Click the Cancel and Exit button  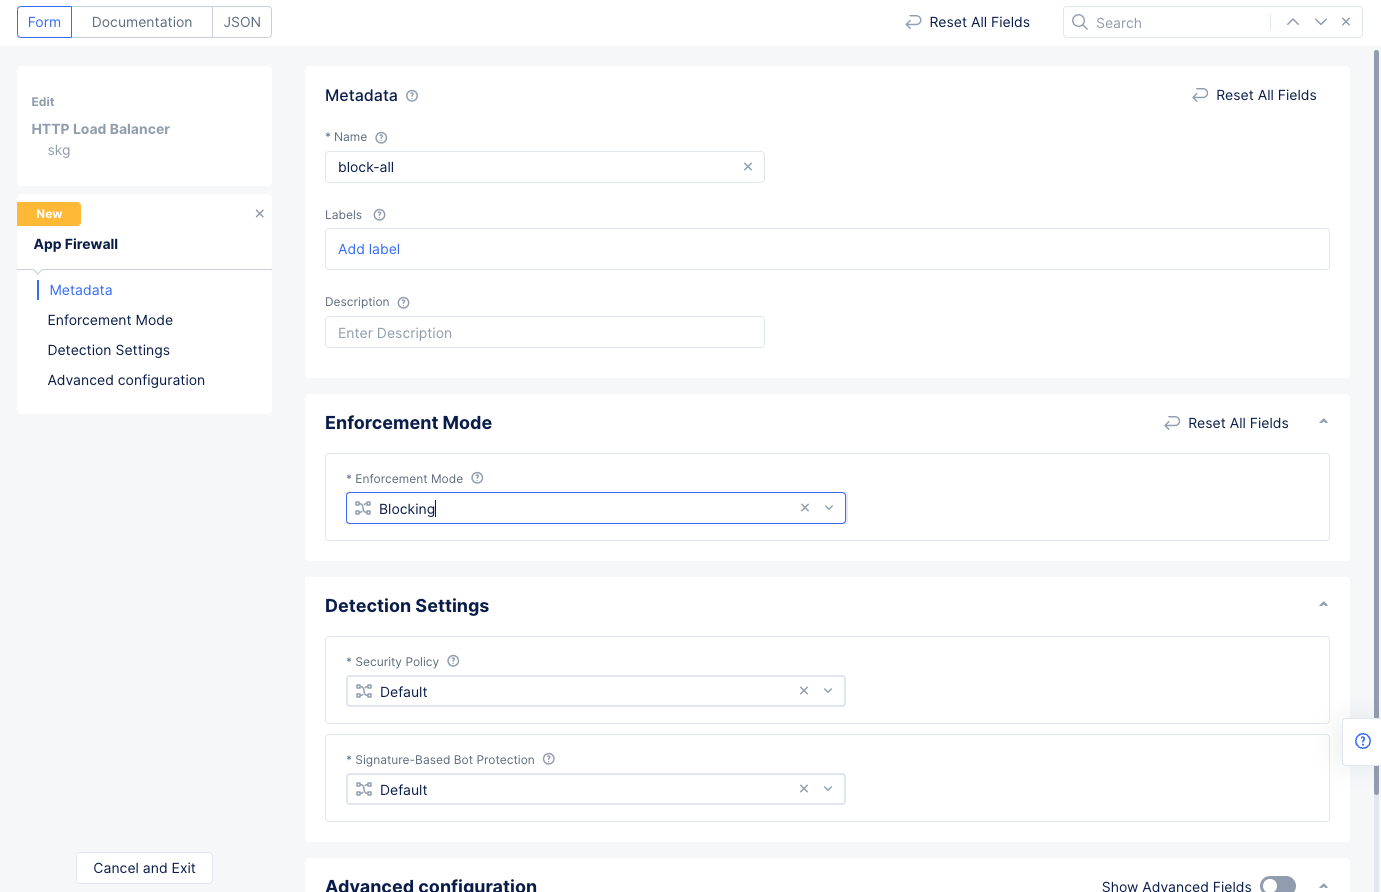click(x=144, y=868)
